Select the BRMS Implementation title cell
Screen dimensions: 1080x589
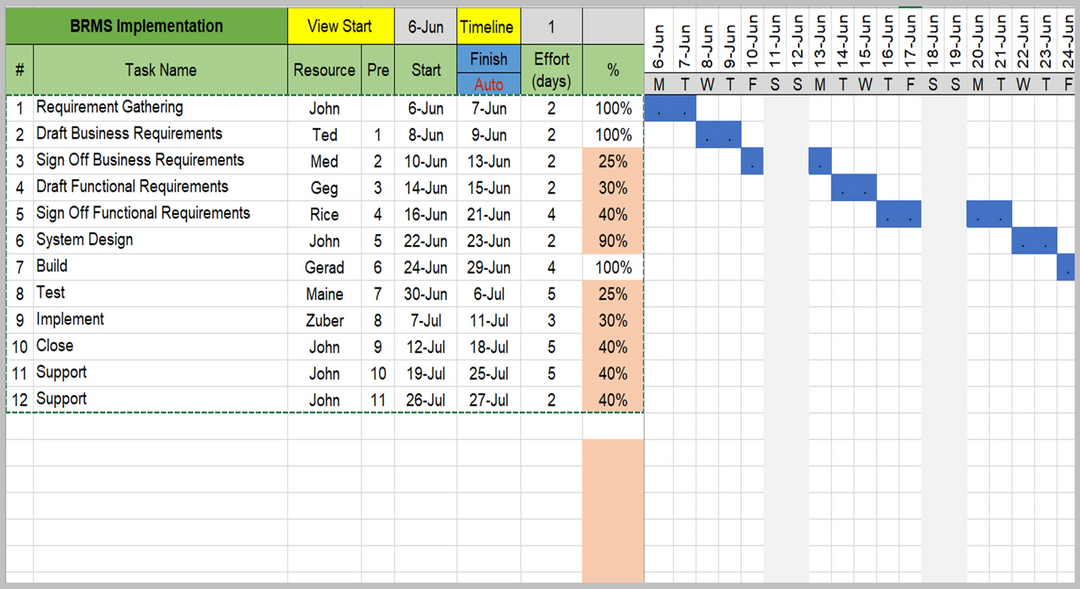147,27
